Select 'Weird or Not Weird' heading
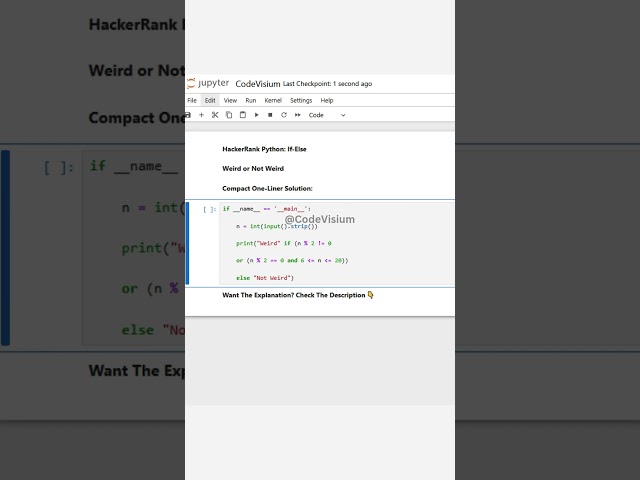 tap(253, 169)
